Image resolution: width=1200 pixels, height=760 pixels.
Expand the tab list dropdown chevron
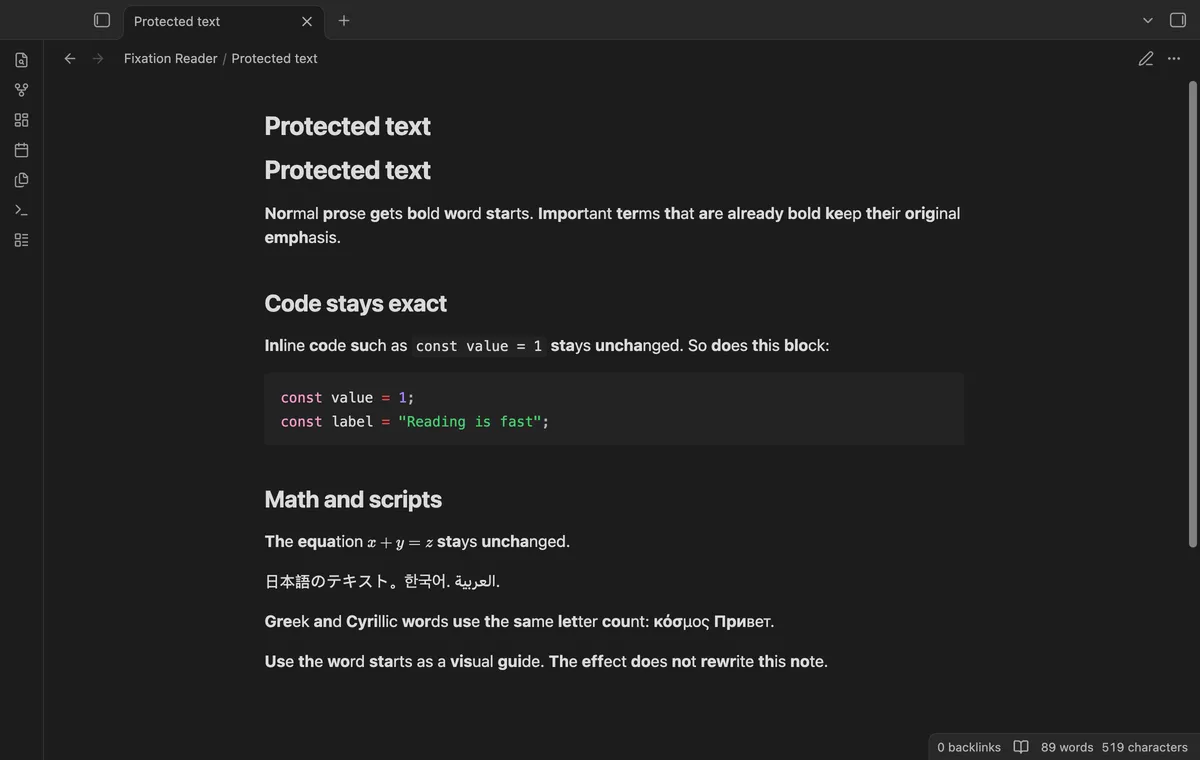tap(1148, 20)
